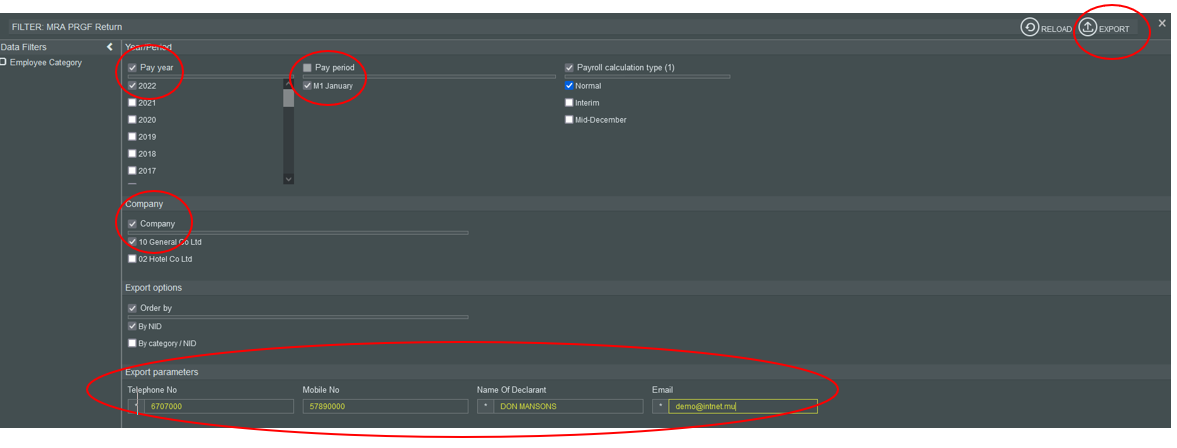
Task: Enable the Interim payroll calculation type
Action: [x=569, y=103]
